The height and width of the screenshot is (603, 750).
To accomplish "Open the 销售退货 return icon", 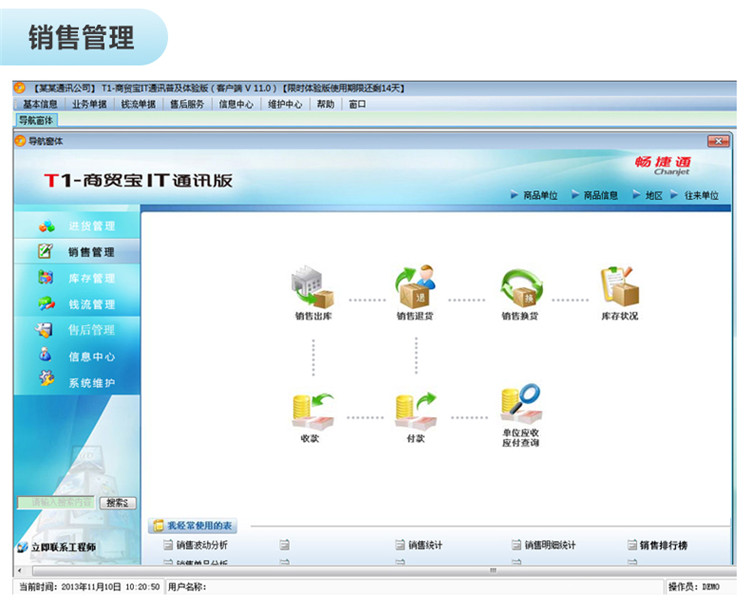I will click(x=416, y=286).
